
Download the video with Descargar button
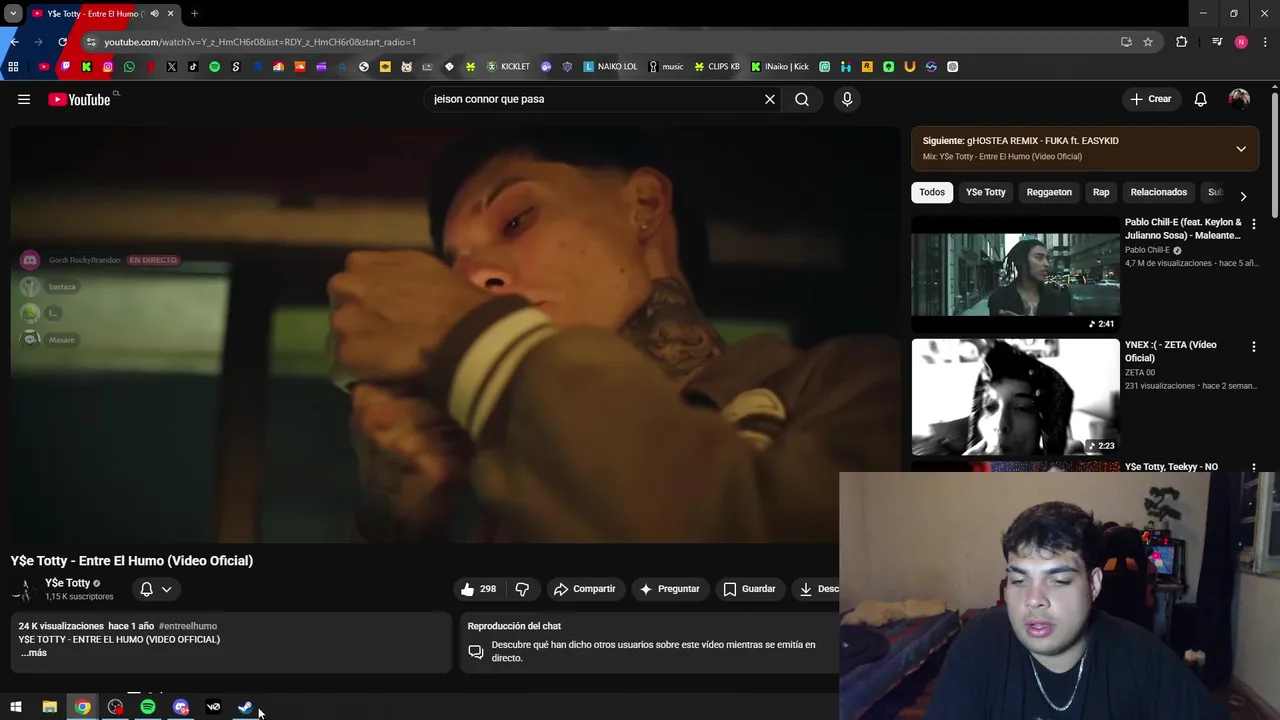pos(818,589)
